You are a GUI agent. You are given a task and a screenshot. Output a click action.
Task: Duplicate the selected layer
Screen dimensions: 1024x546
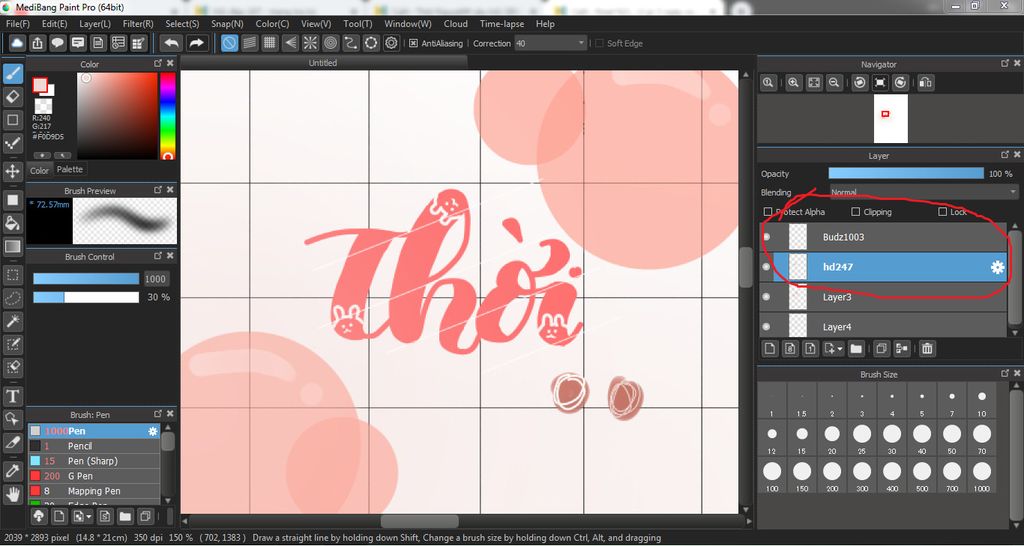(x=881, y=349)
